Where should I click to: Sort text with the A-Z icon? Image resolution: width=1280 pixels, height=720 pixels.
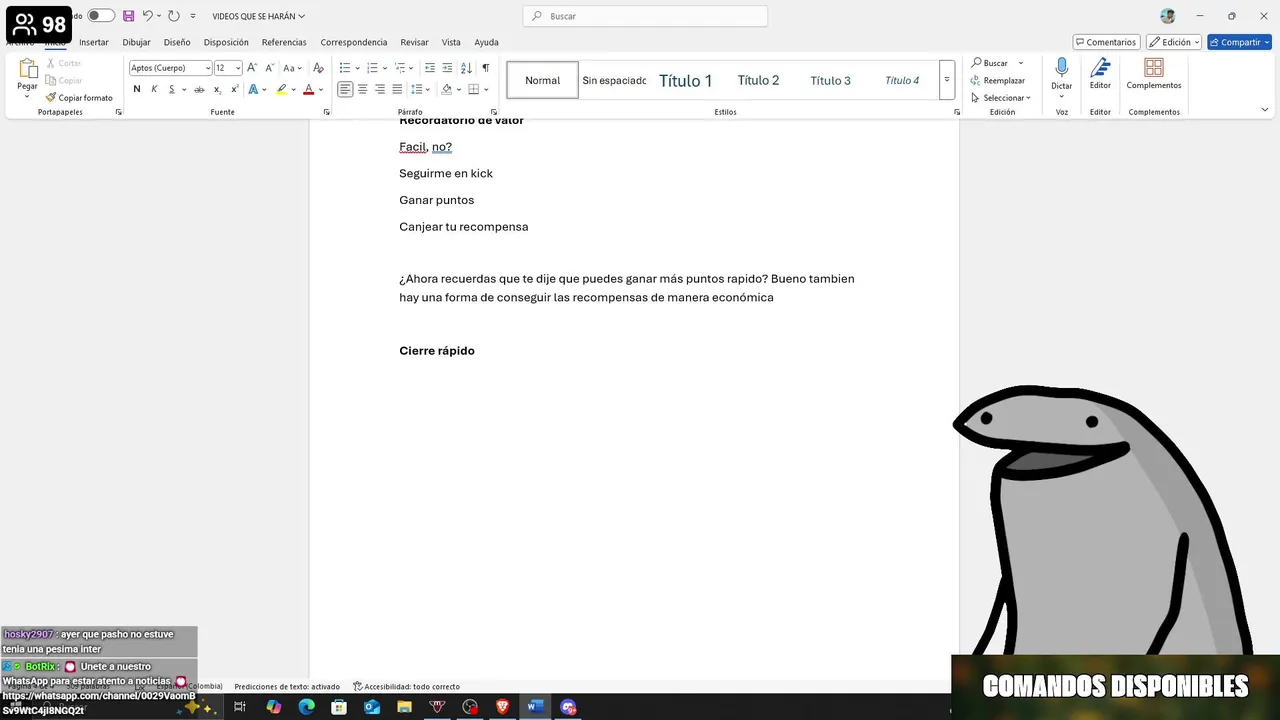466,68
